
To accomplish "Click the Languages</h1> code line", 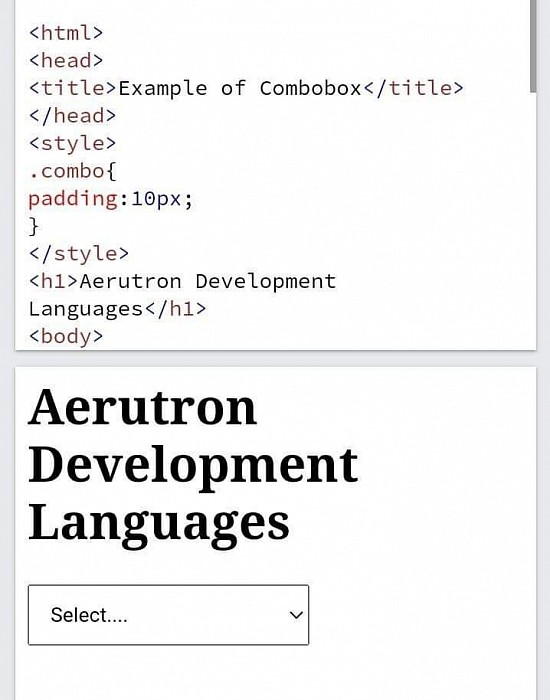I will pos(117,309).
